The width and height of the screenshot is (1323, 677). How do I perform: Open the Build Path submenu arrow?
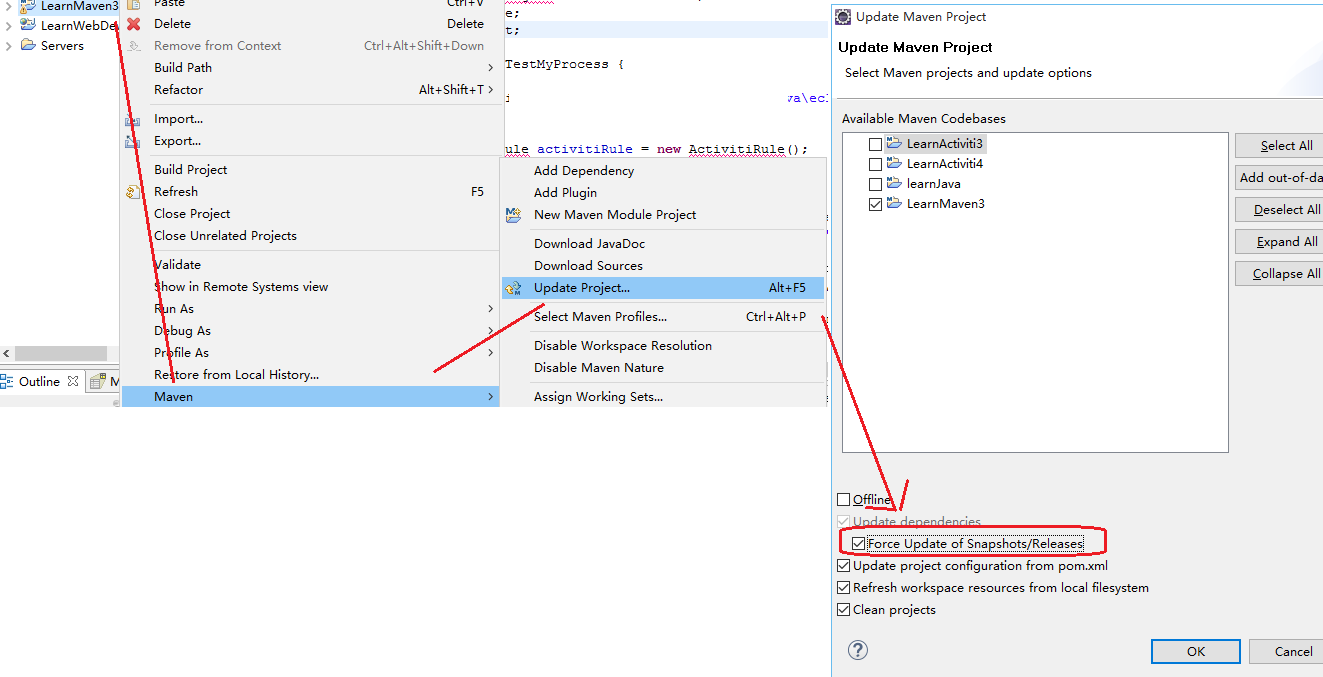[491, 68]
